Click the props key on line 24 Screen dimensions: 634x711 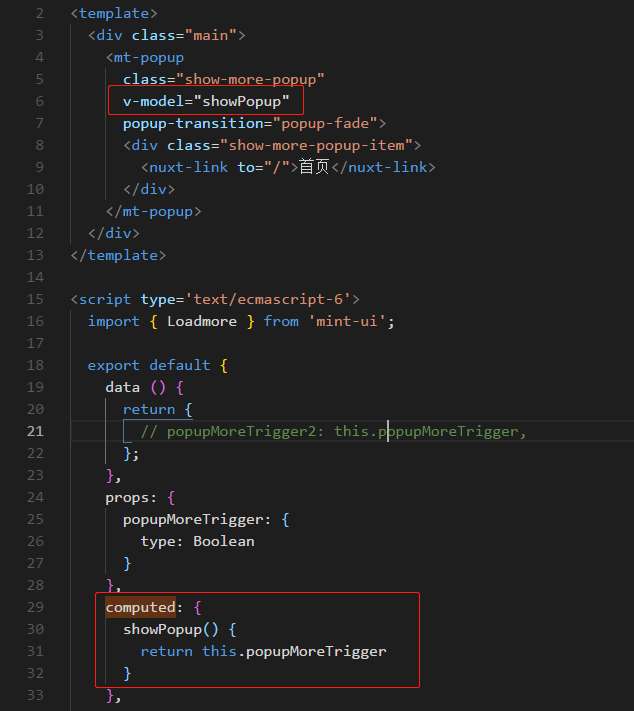click(x=127, y=497)
